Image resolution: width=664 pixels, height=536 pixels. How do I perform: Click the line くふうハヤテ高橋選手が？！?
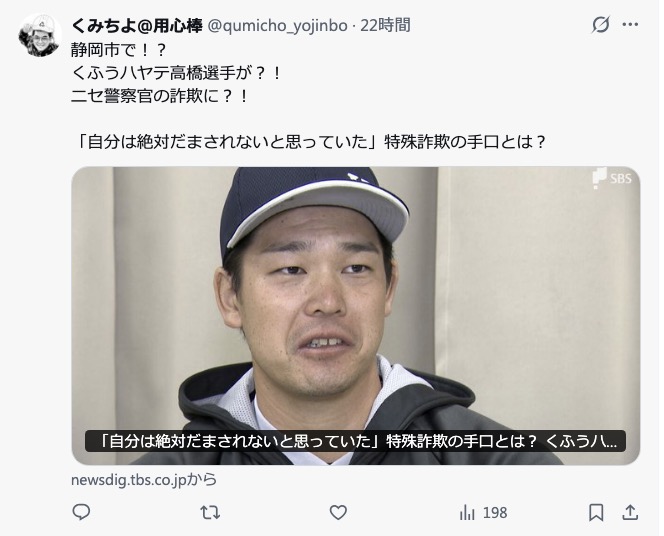click(x=177, y=73)
